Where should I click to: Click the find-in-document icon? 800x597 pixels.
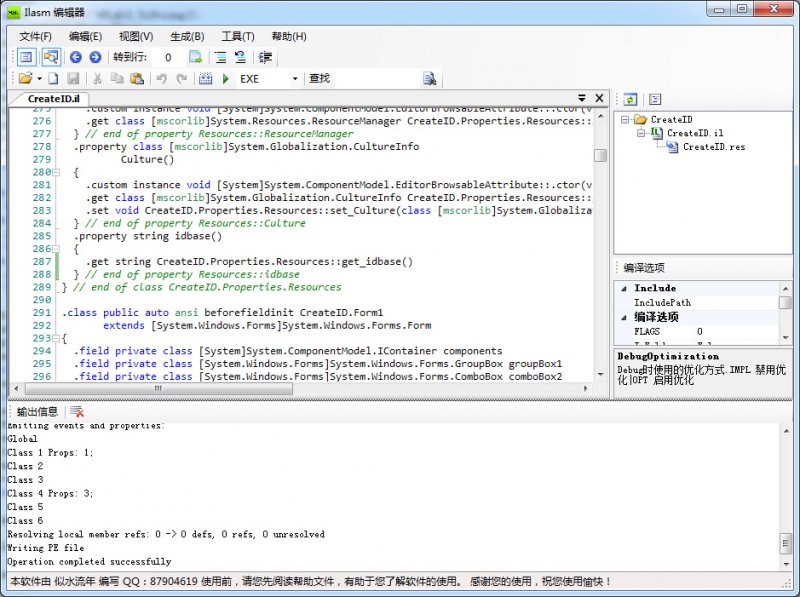(430, 79)
